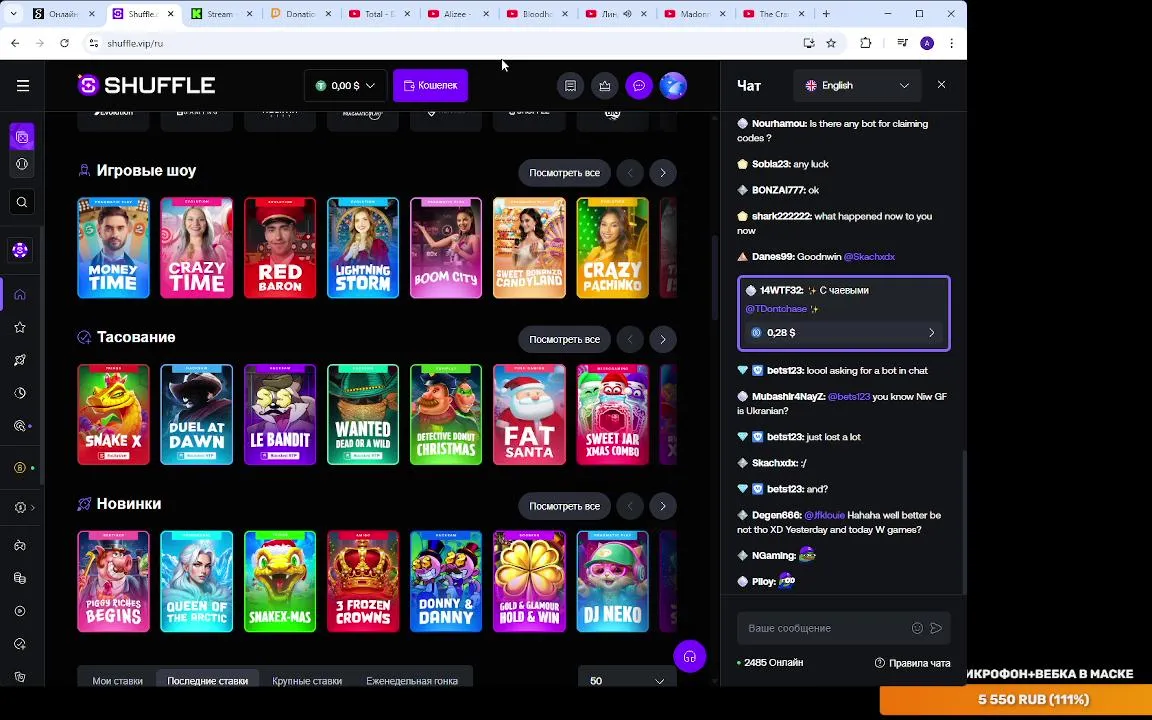
Task: Next page arrow in Игровые шоу
Action: [663, 173]
